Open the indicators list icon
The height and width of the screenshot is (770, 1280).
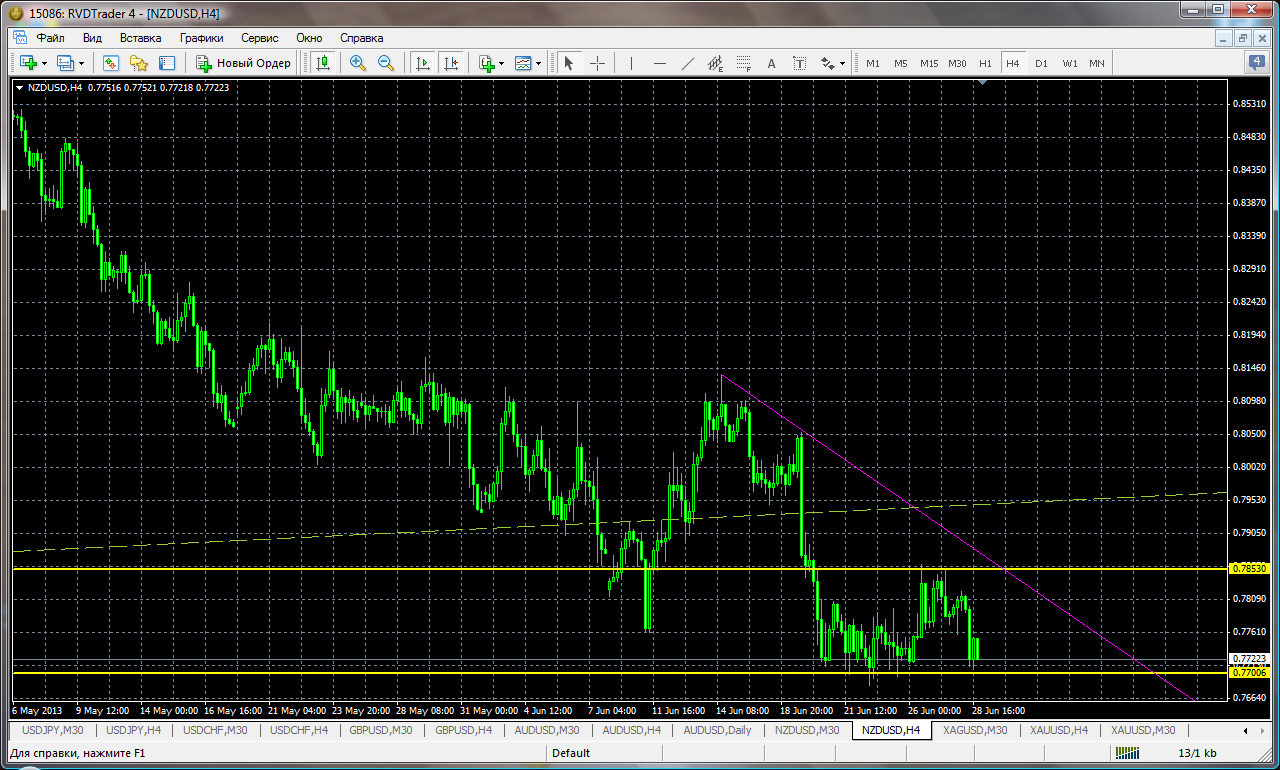(x=486, y=63)
